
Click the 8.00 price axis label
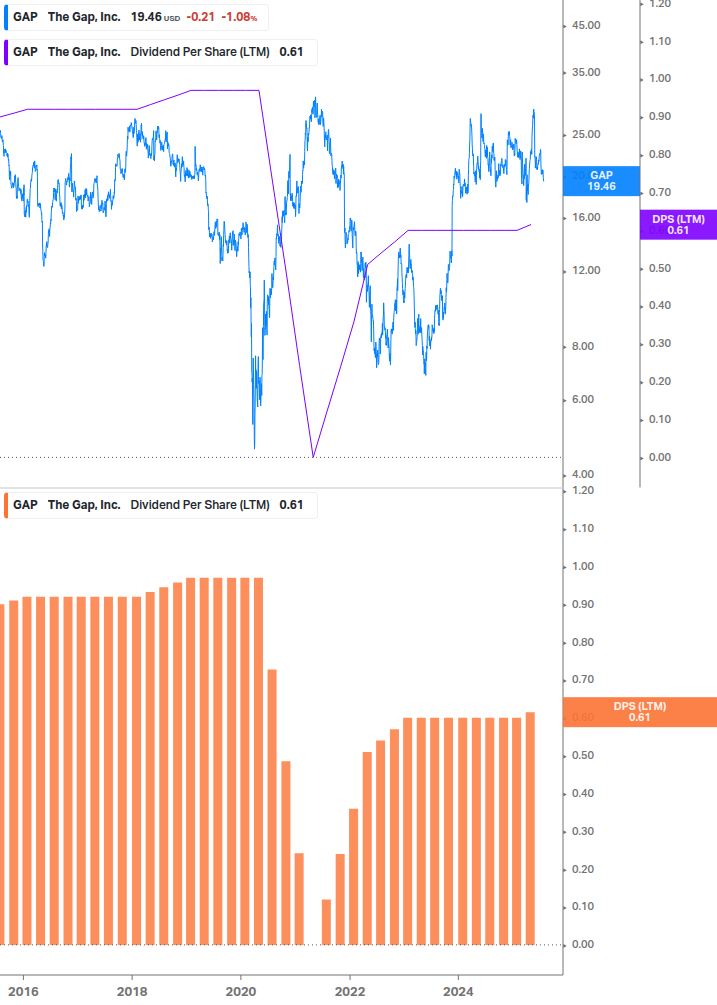pyautogui.click(x=583, y=347)
